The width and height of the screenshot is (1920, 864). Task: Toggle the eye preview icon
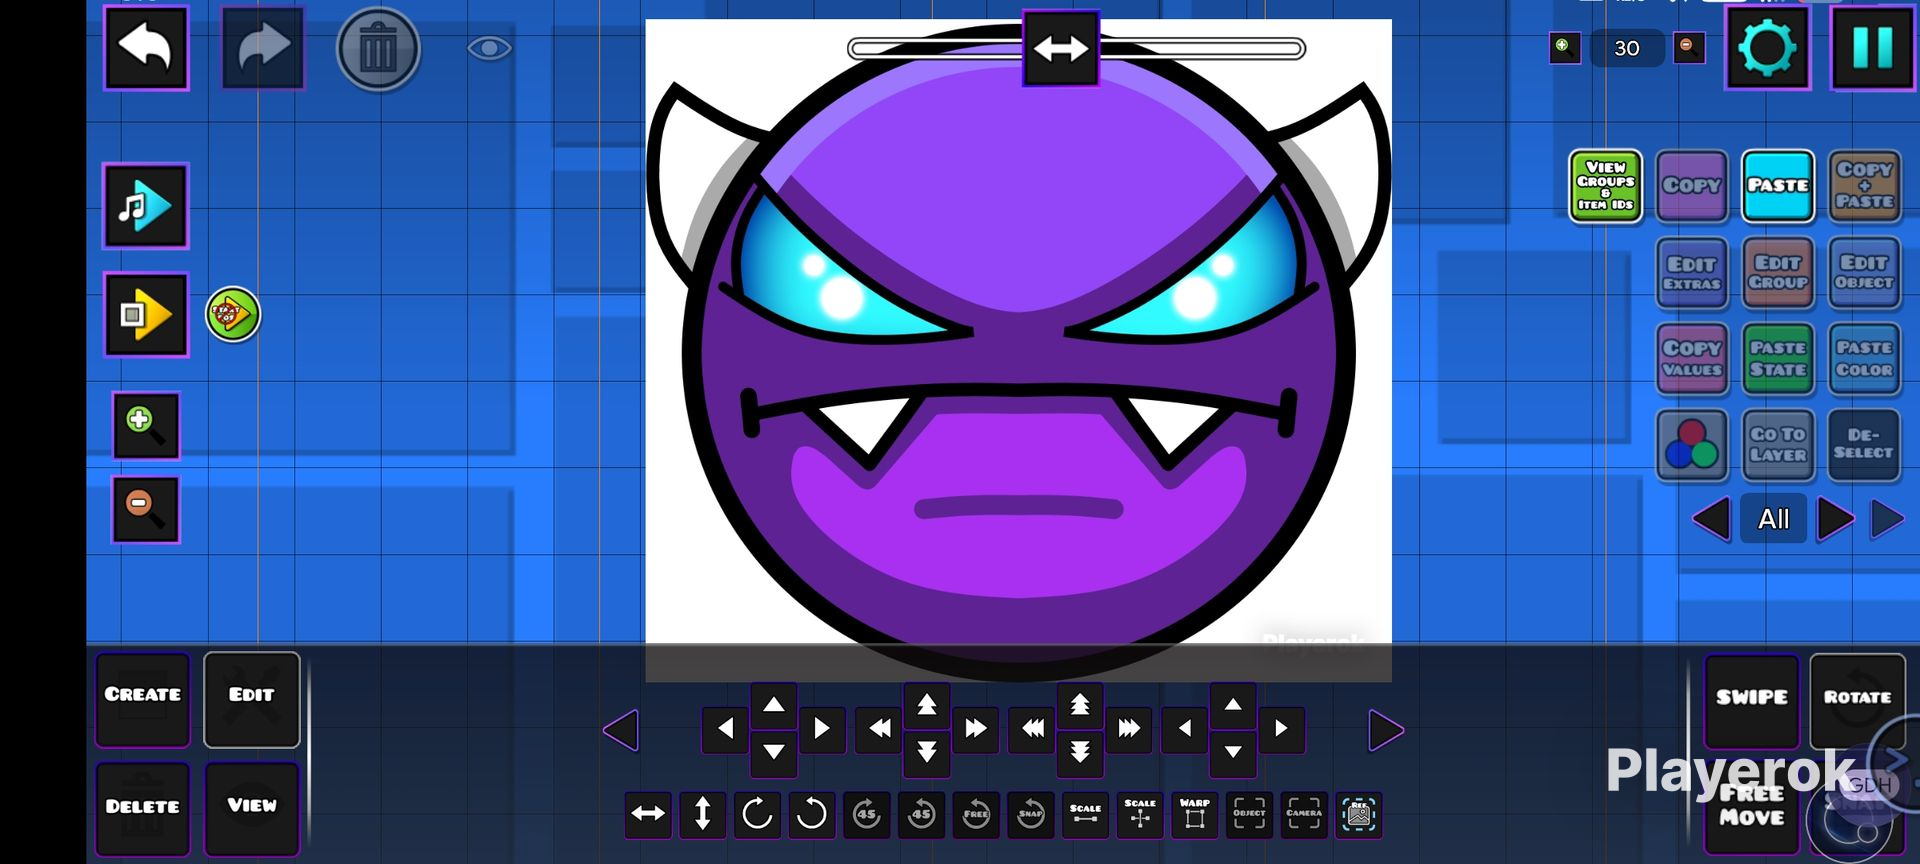click(489, 48)
